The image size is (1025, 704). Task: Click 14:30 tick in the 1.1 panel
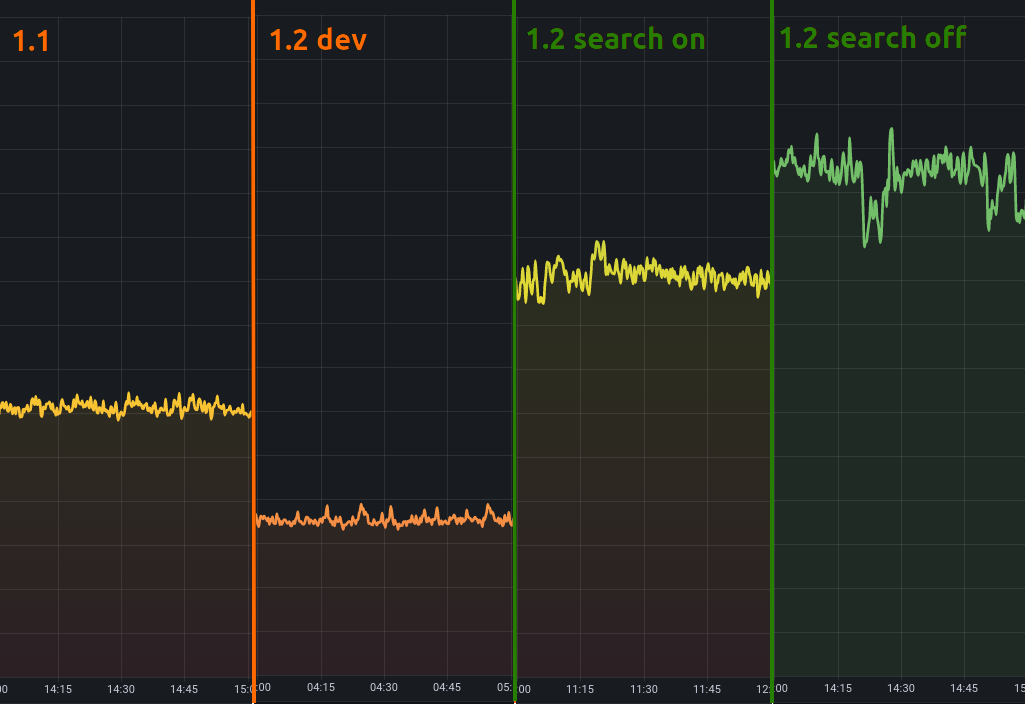tap(121, 689)
